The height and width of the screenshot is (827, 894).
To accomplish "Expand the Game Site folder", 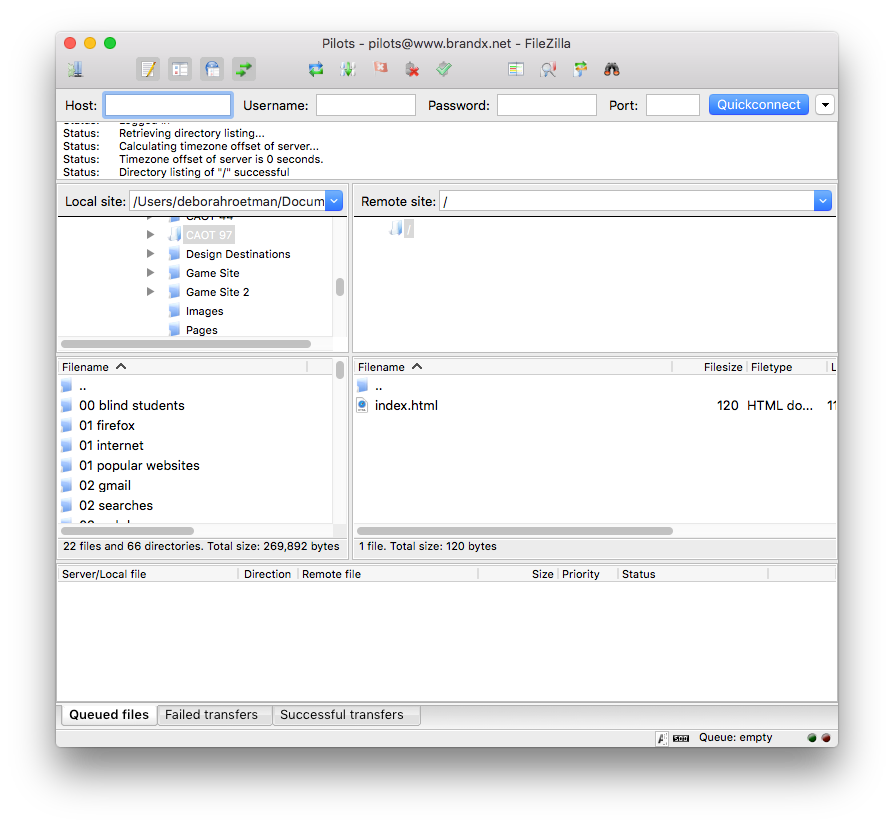I will click(151, 273).
